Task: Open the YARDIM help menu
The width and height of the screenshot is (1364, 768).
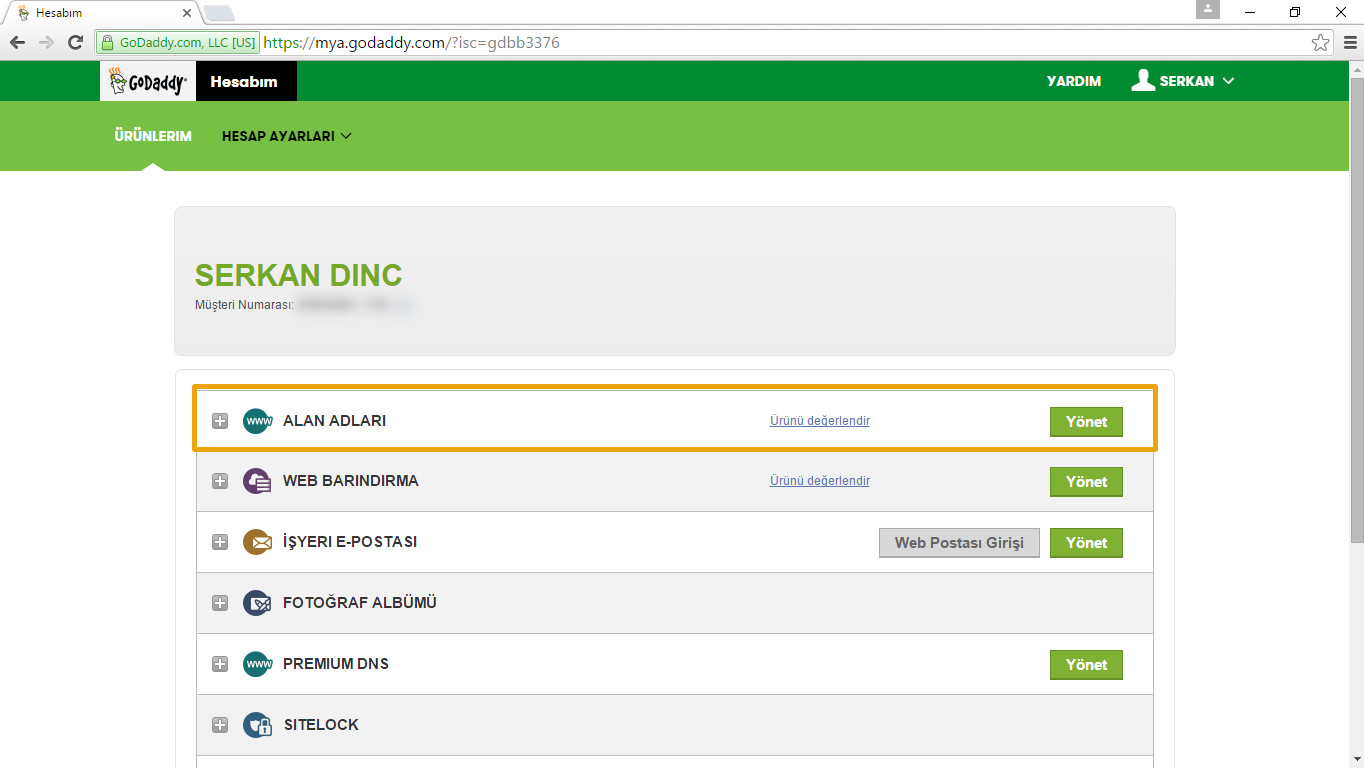Action: [1074, 81]
